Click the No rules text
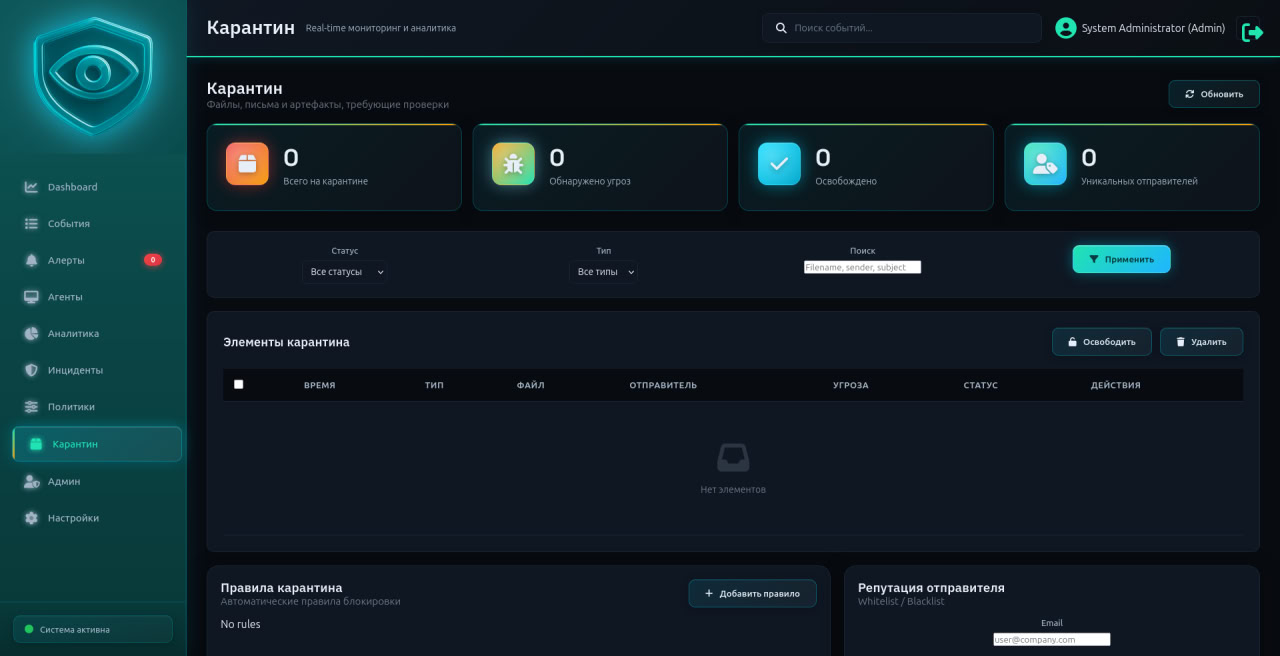This screenshot has width=1280, height=656. click(x=241, y=625)
